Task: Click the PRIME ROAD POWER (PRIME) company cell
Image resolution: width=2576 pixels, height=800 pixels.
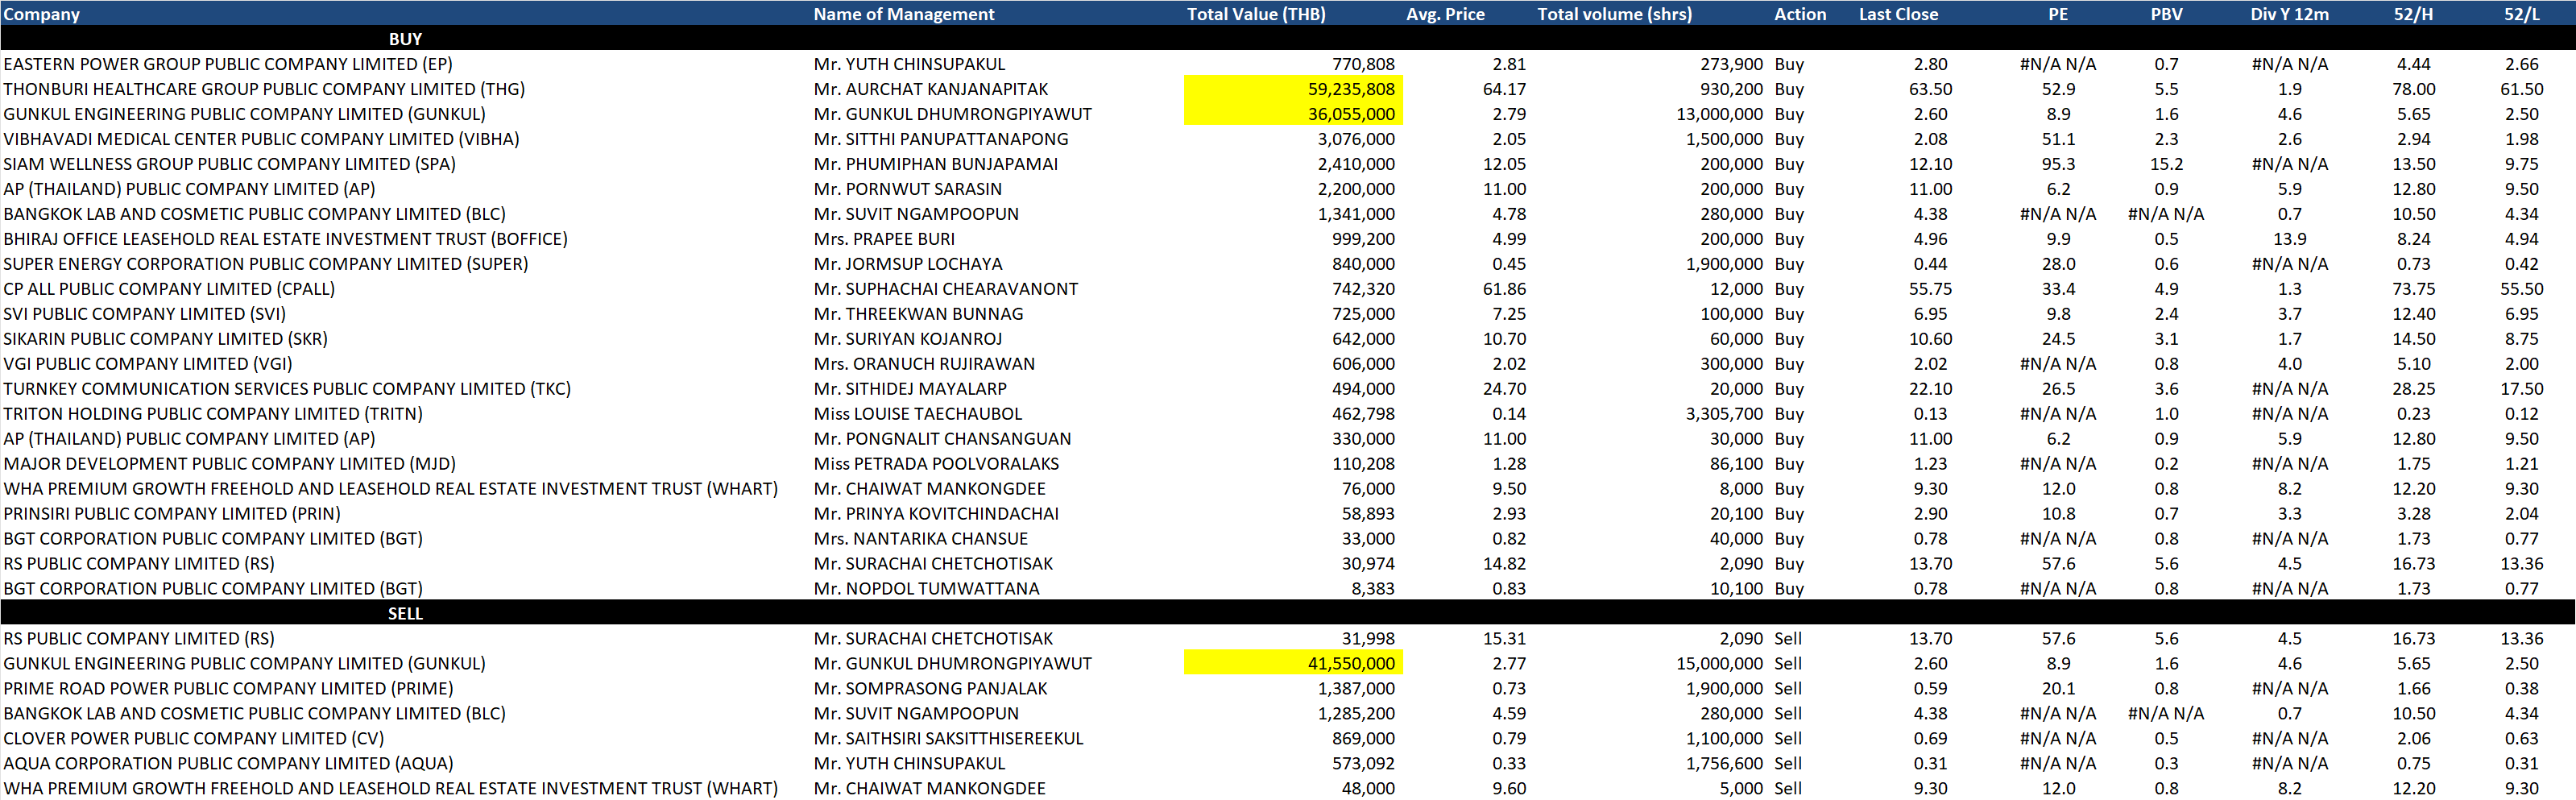Action: (228, 688)
